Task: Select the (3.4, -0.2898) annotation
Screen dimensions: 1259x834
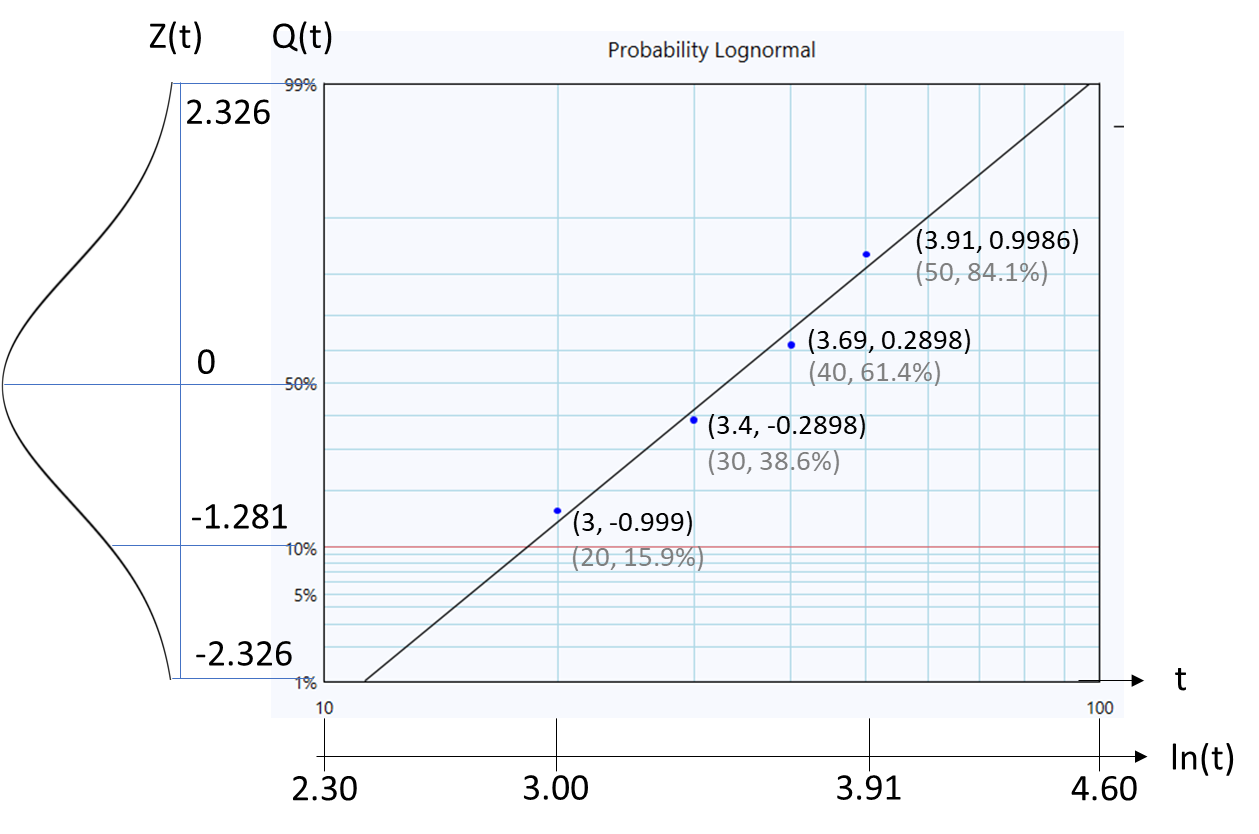Action: coord(786,426)
